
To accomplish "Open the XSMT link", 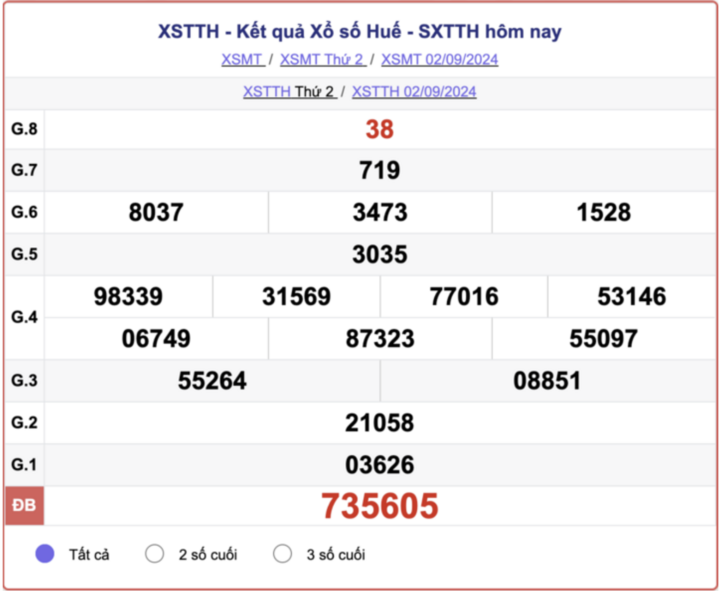I will pyautogui.click(x=242, y=59).
